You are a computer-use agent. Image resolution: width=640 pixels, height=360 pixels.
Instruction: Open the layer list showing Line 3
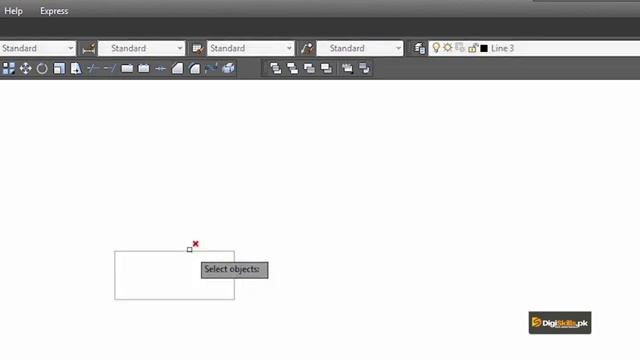(535, 49)
